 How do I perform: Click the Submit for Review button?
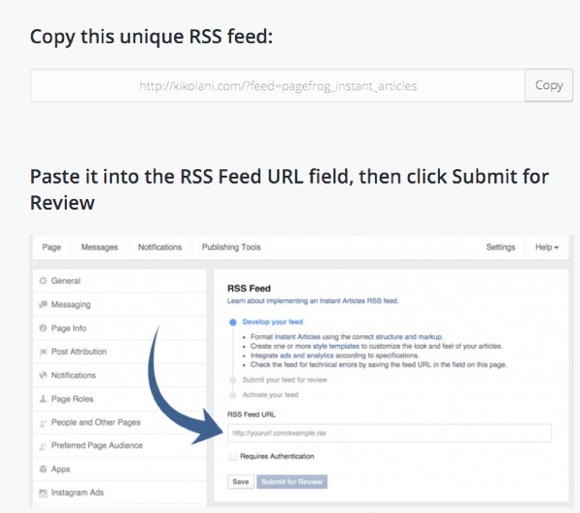[x=292, y=482]
